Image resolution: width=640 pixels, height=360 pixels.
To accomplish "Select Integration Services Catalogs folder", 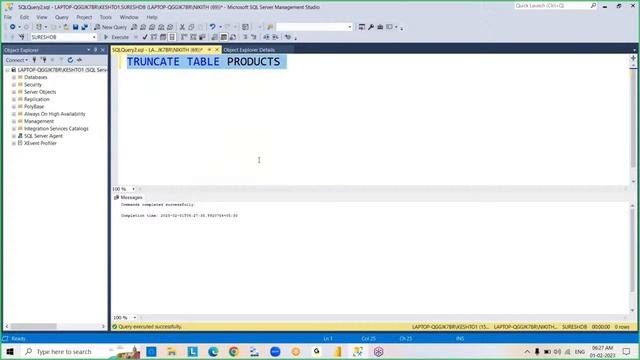I will coord(56,129).
